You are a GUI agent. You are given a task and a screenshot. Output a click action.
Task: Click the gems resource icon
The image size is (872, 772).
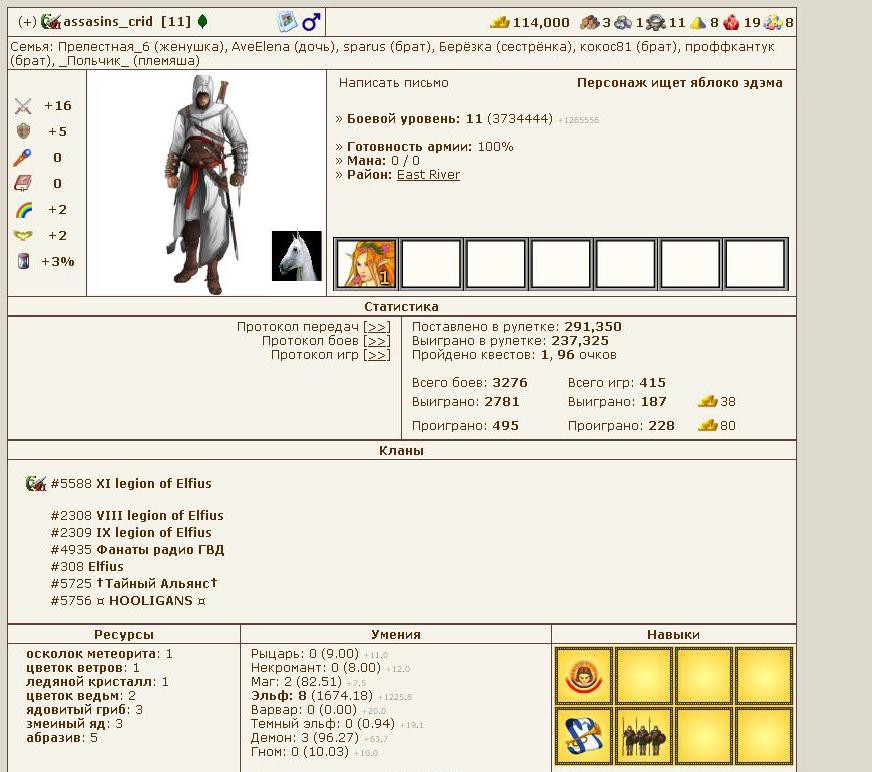click(772, 23)
